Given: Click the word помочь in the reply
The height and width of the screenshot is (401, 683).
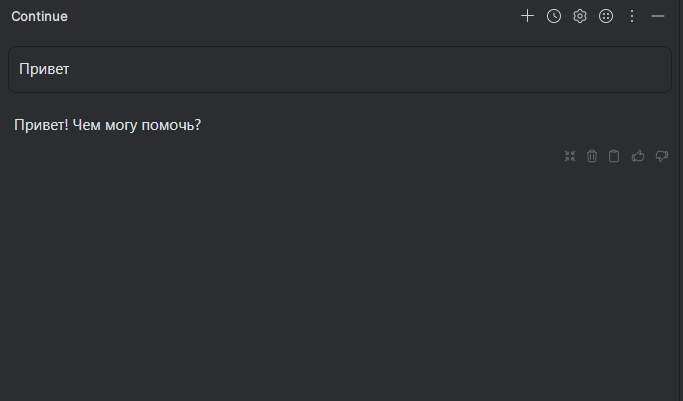Looking at the screenshot, I should pos(172,126).
